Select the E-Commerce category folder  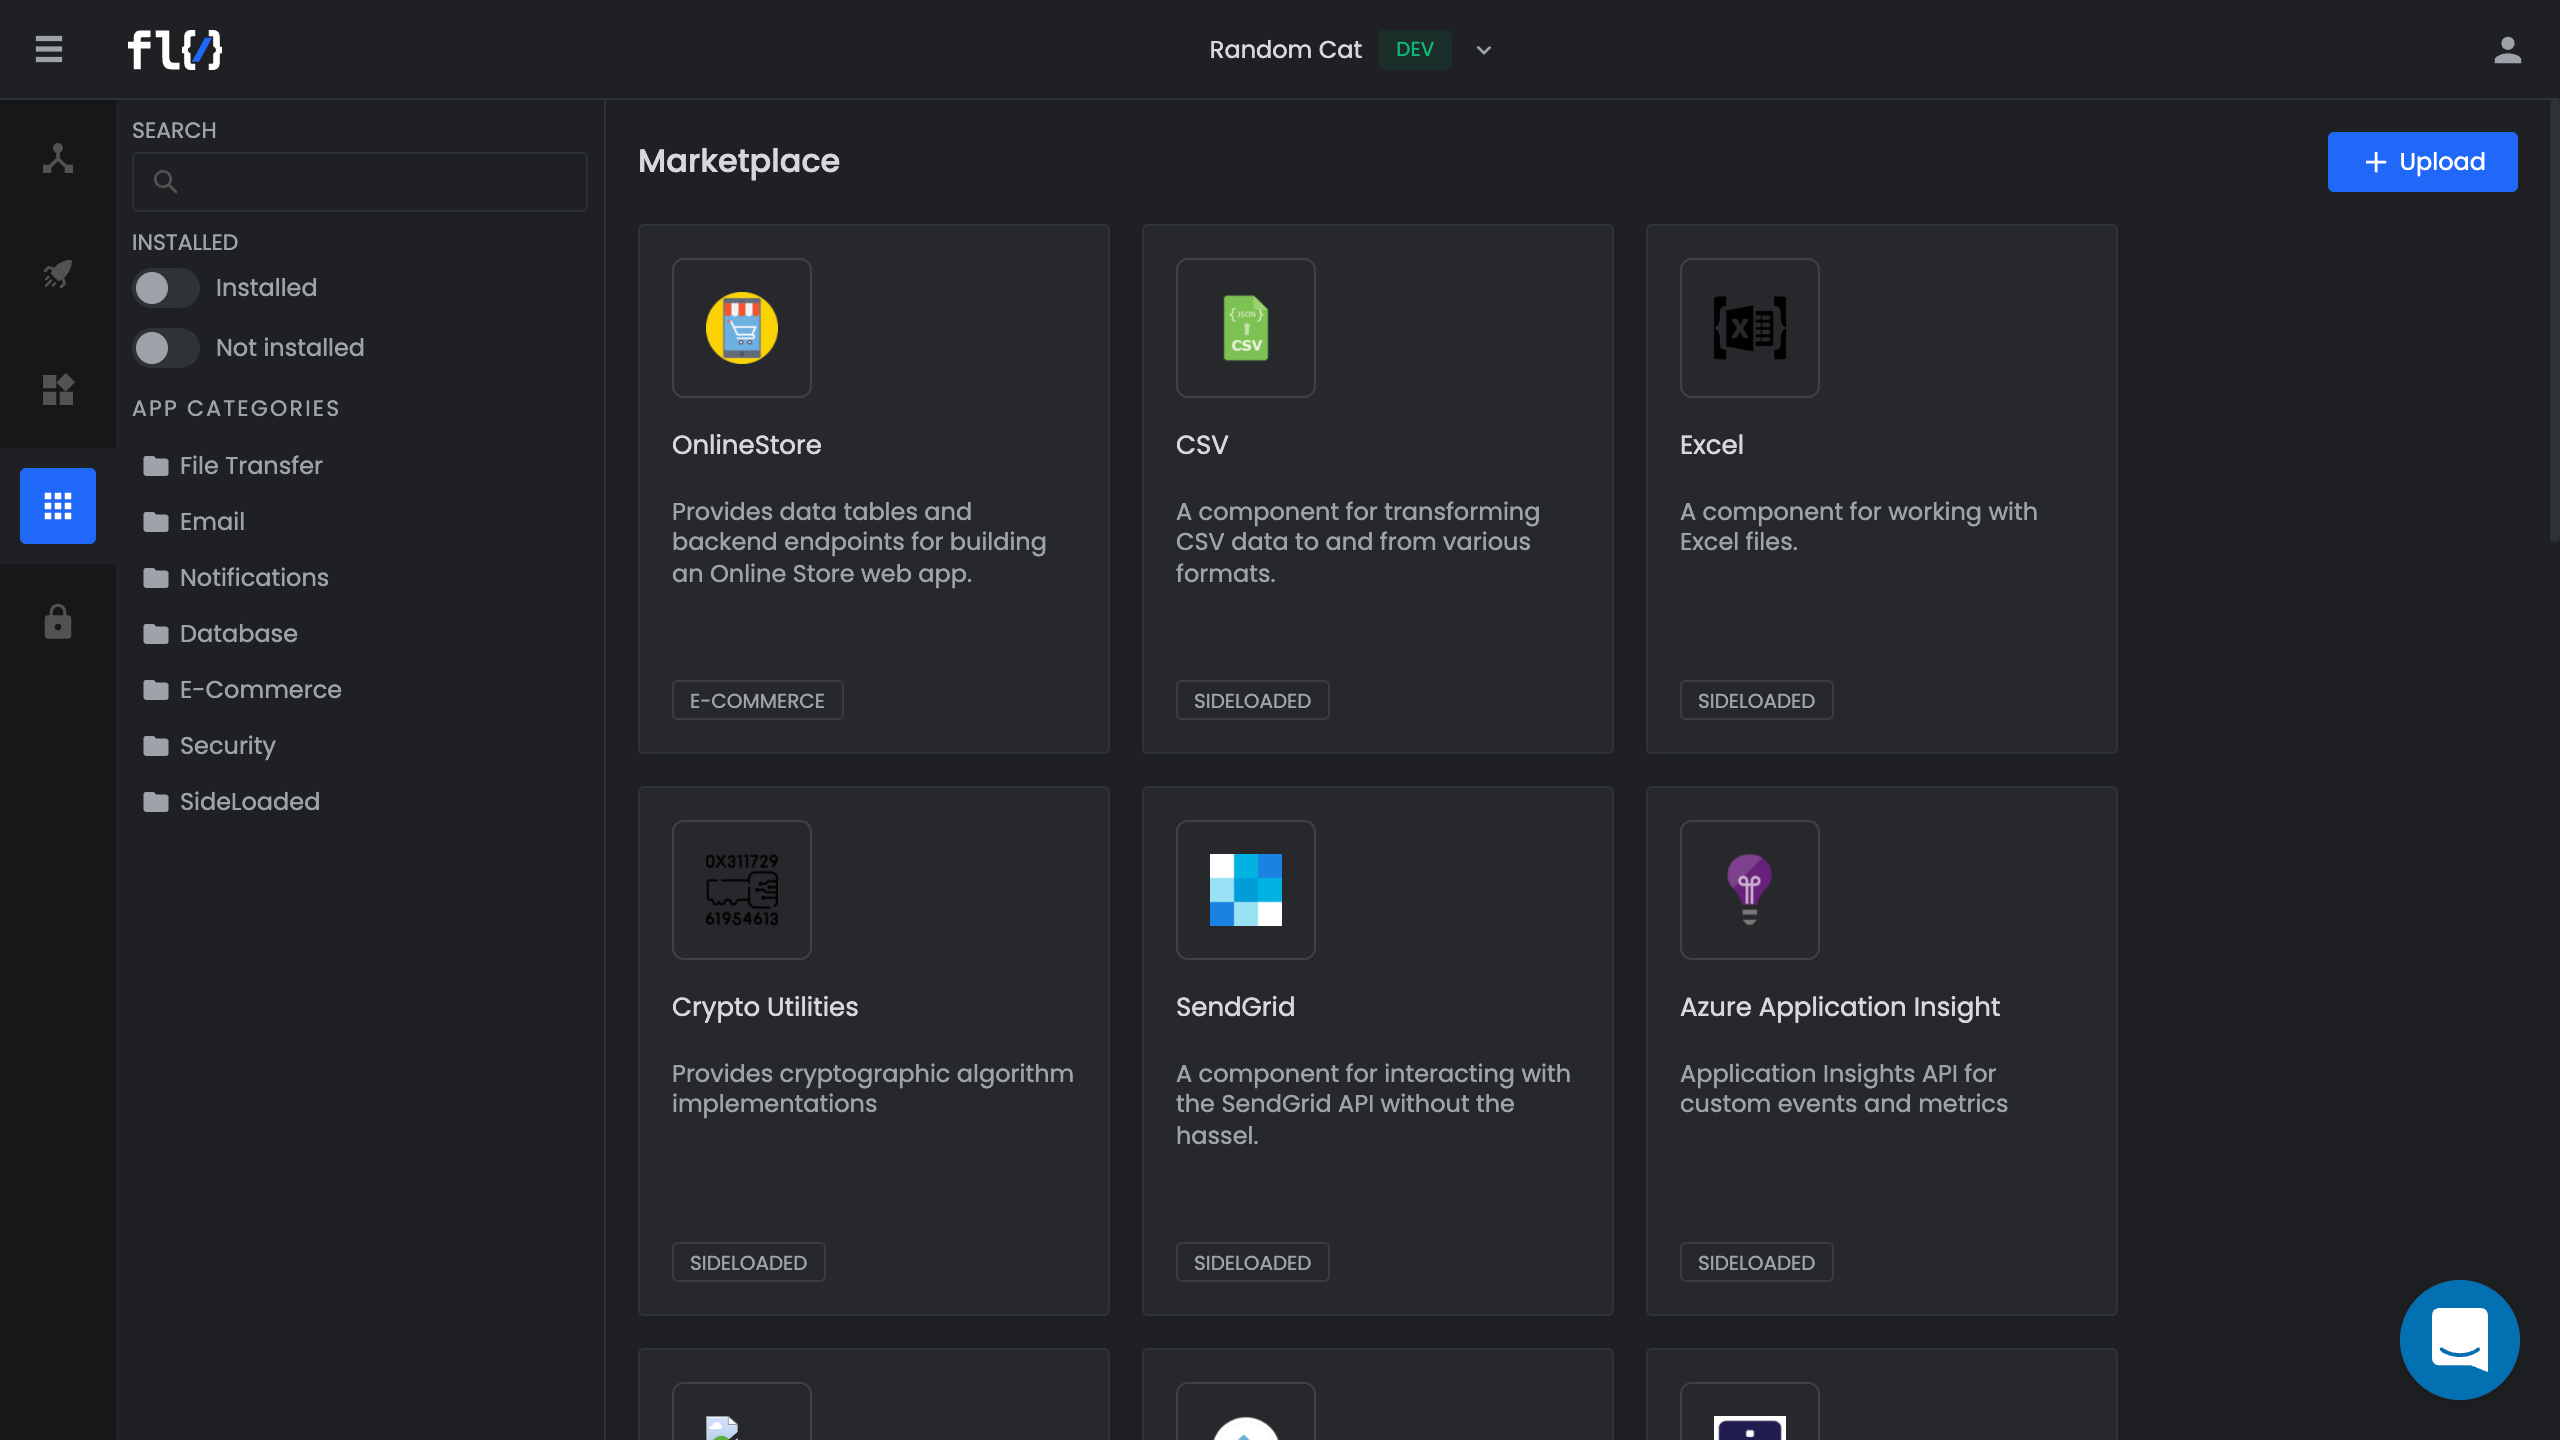[x=260, y=690]
